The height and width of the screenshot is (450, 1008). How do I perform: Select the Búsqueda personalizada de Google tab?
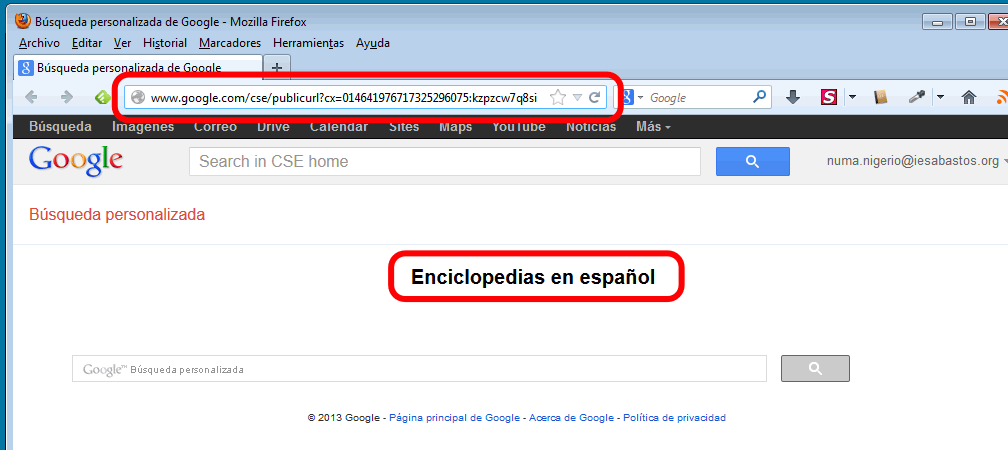pyautogui.click(x=138, y=68)
